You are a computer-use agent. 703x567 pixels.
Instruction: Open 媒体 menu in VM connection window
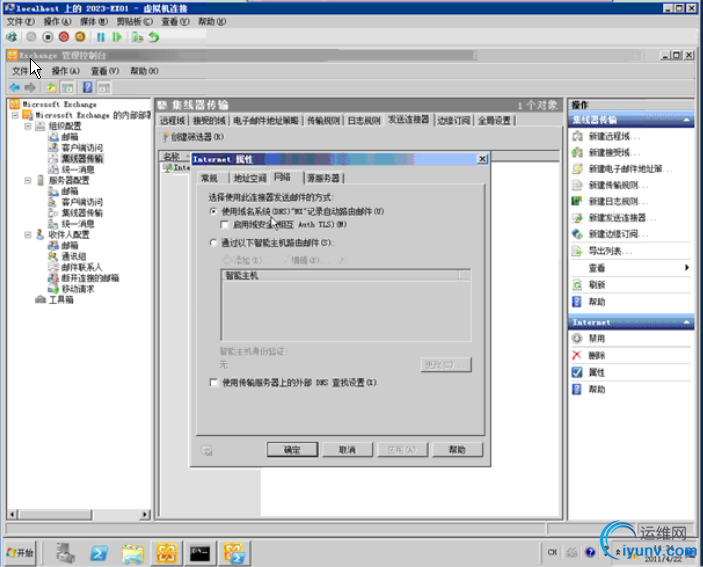coord(94,22)
